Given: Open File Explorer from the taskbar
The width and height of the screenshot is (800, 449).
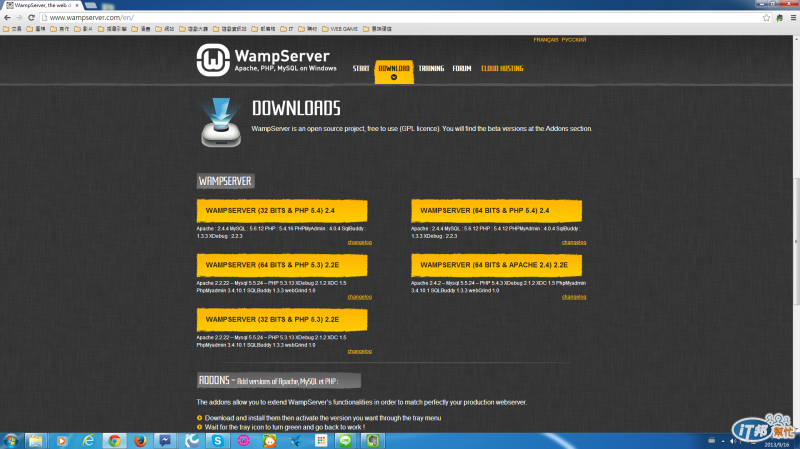Looking at the screenshot, I should click(x=35, y=441).
